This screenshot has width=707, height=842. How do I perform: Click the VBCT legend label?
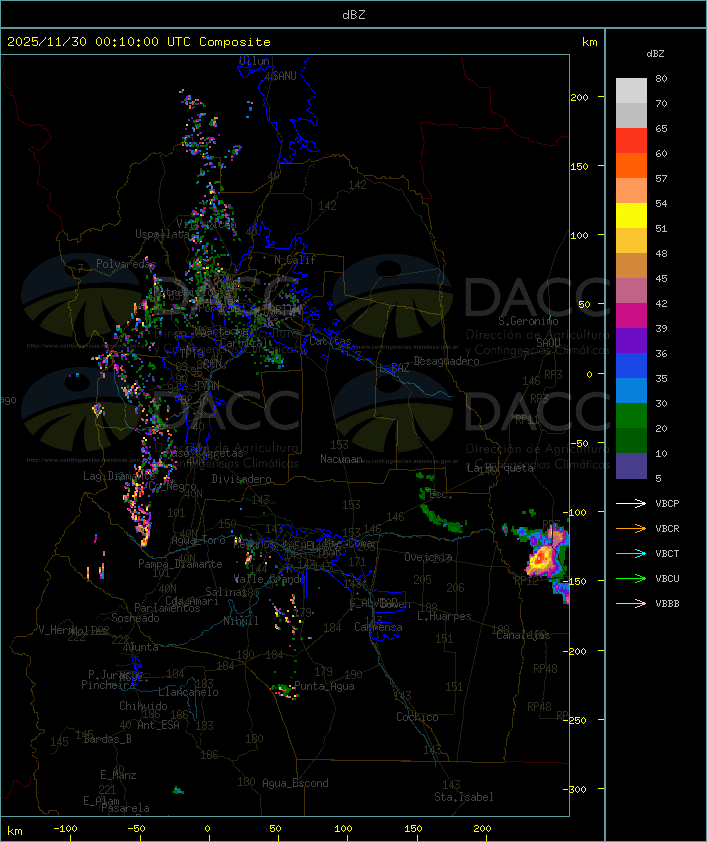pyautogui.click(x=667, y=553)
